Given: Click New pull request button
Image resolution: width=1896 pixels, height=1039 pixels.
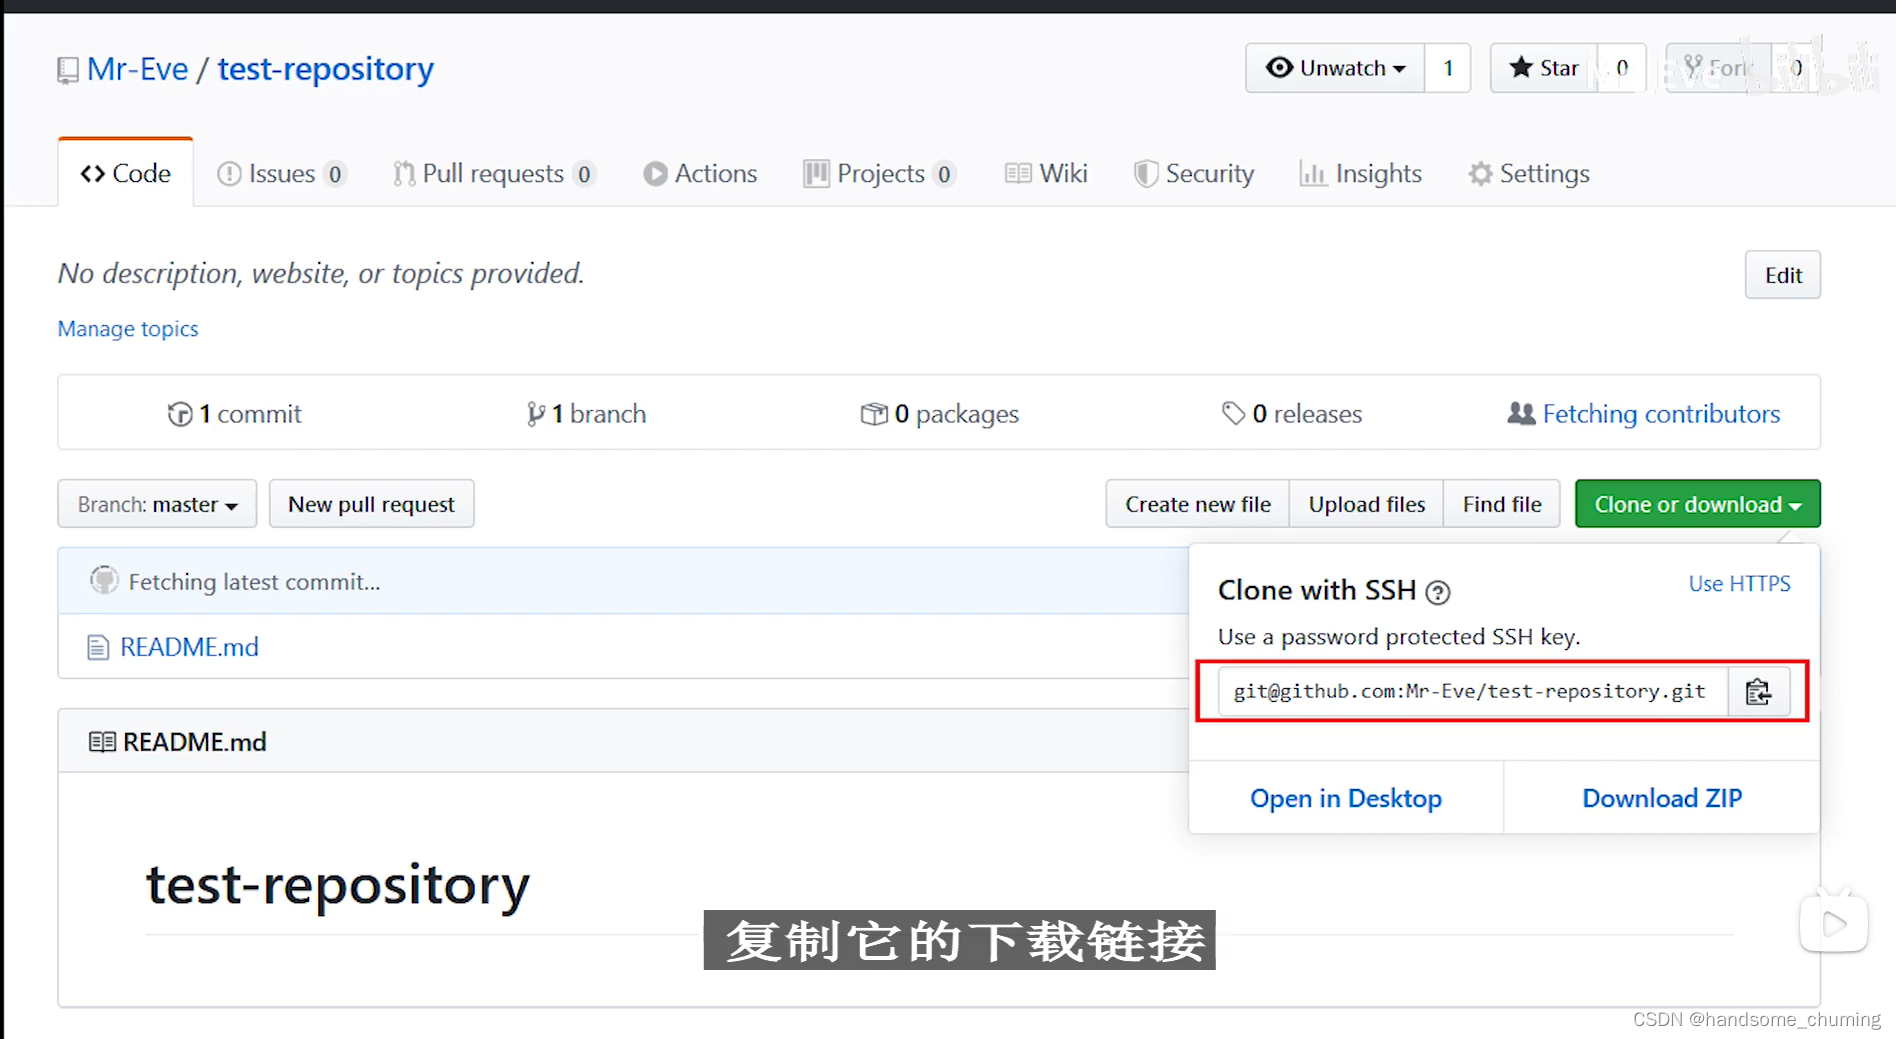Looking at the screenshot, I should point(371,504).
